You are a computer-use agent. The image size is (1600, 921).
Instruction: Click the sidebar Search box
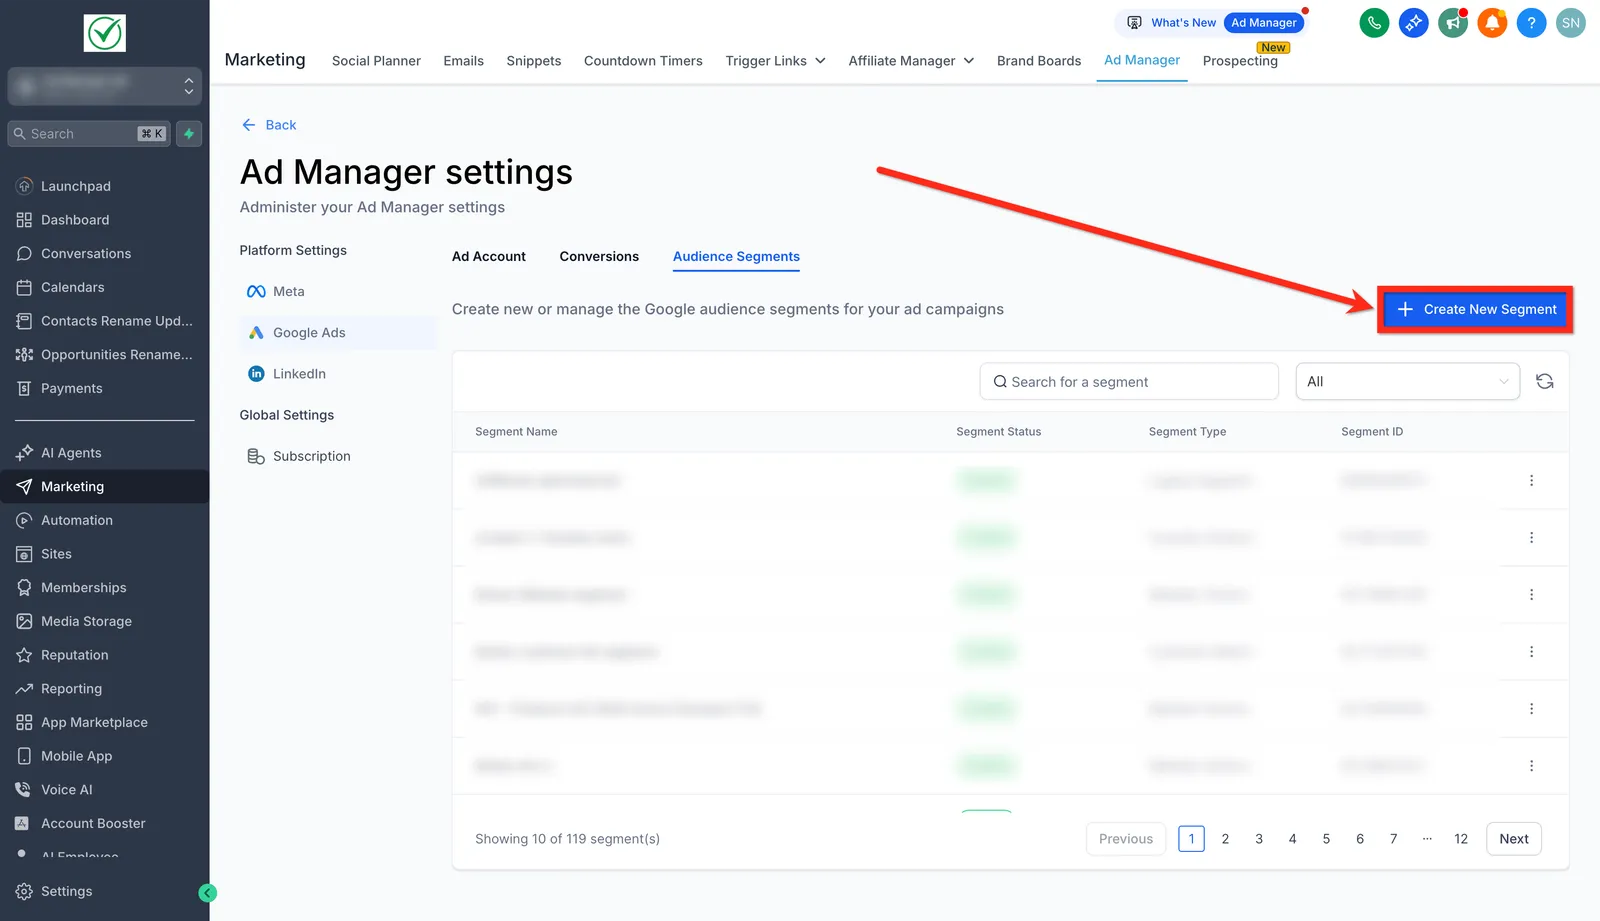89,134
